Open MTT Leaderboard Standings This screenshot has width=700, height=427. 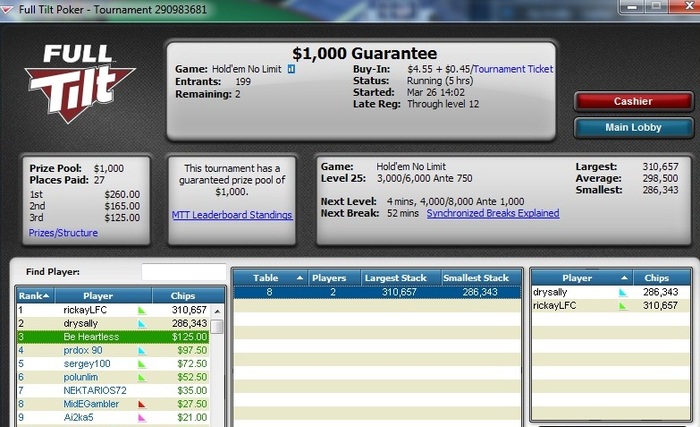[232, 215]
